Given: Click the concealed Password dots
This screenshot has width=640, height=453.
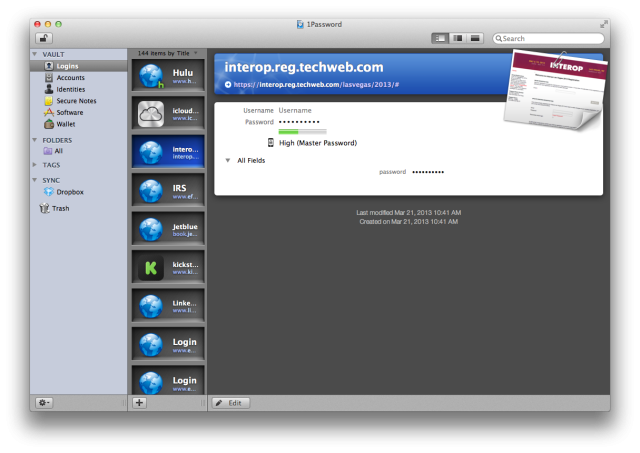Looking at the screenshot, I should coord(299,122).
